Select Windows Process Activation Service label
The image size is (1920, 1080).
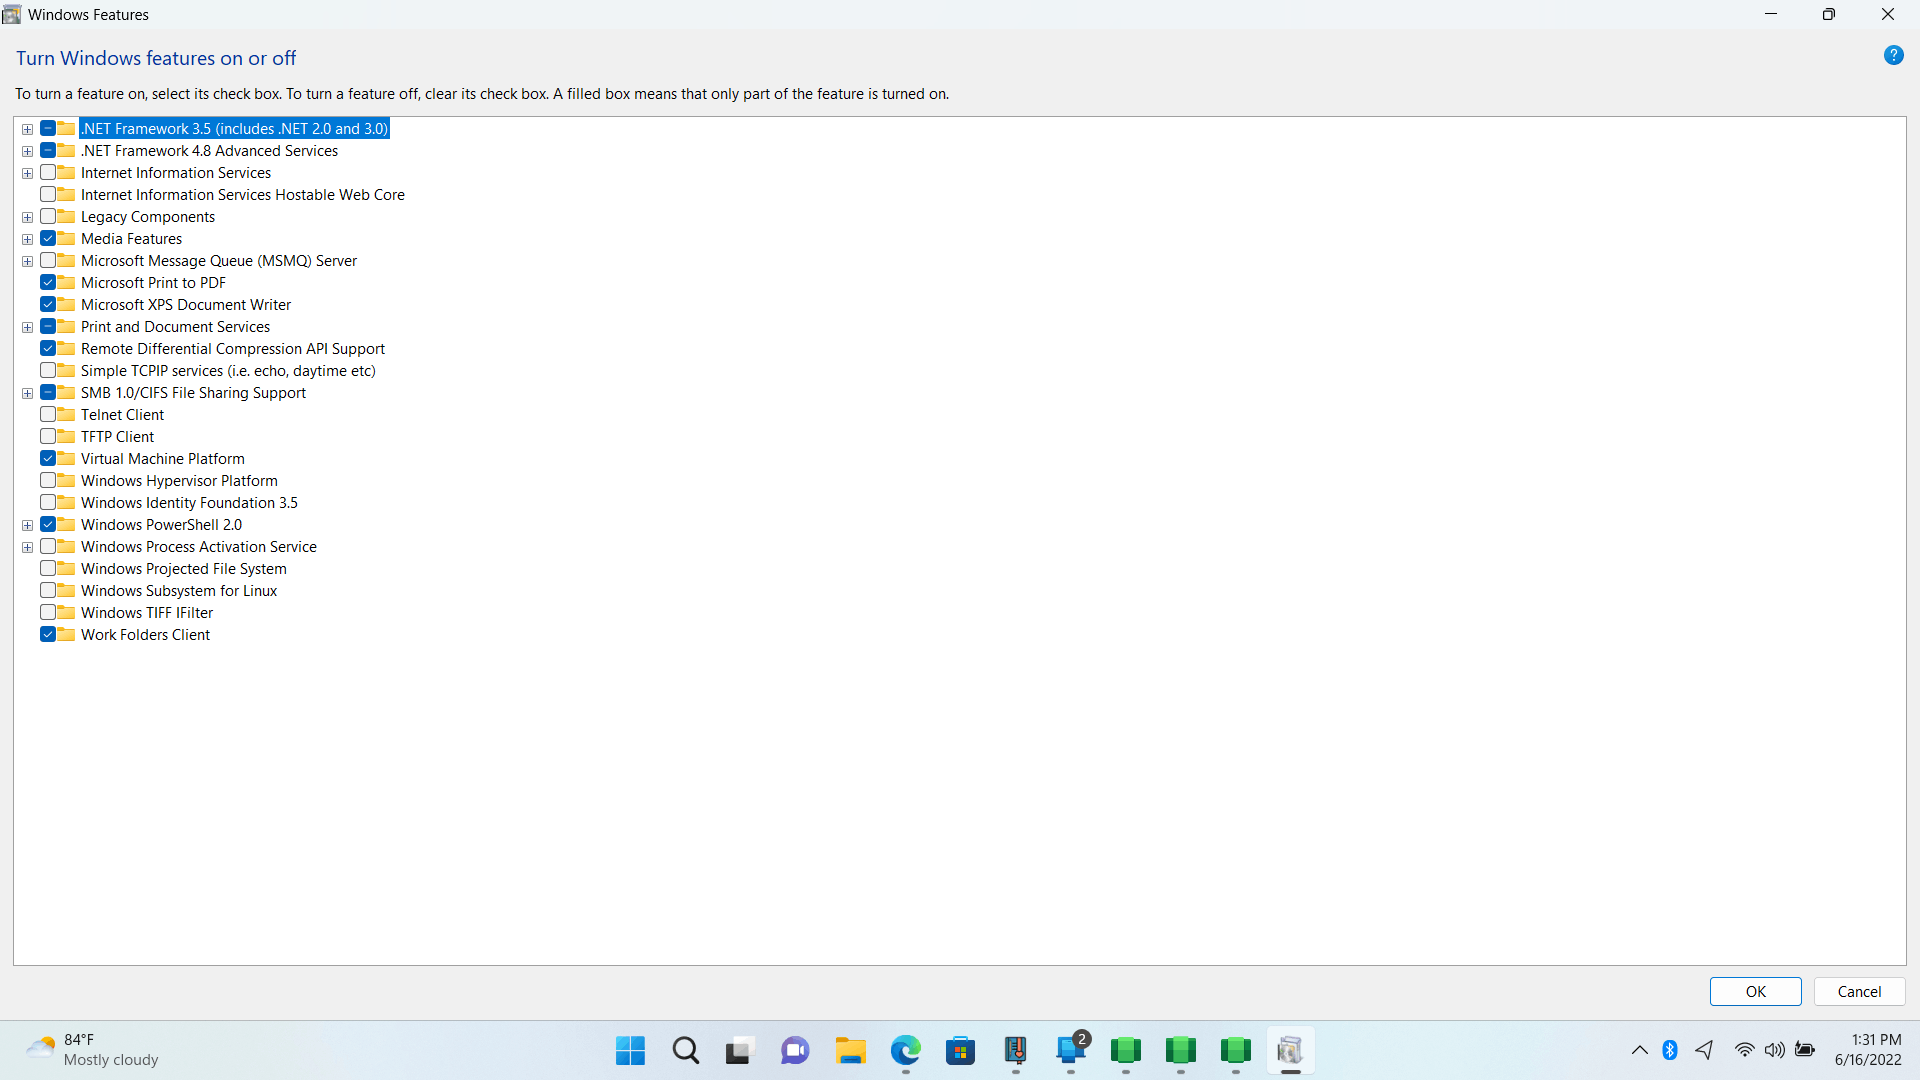tap(198, 546)
